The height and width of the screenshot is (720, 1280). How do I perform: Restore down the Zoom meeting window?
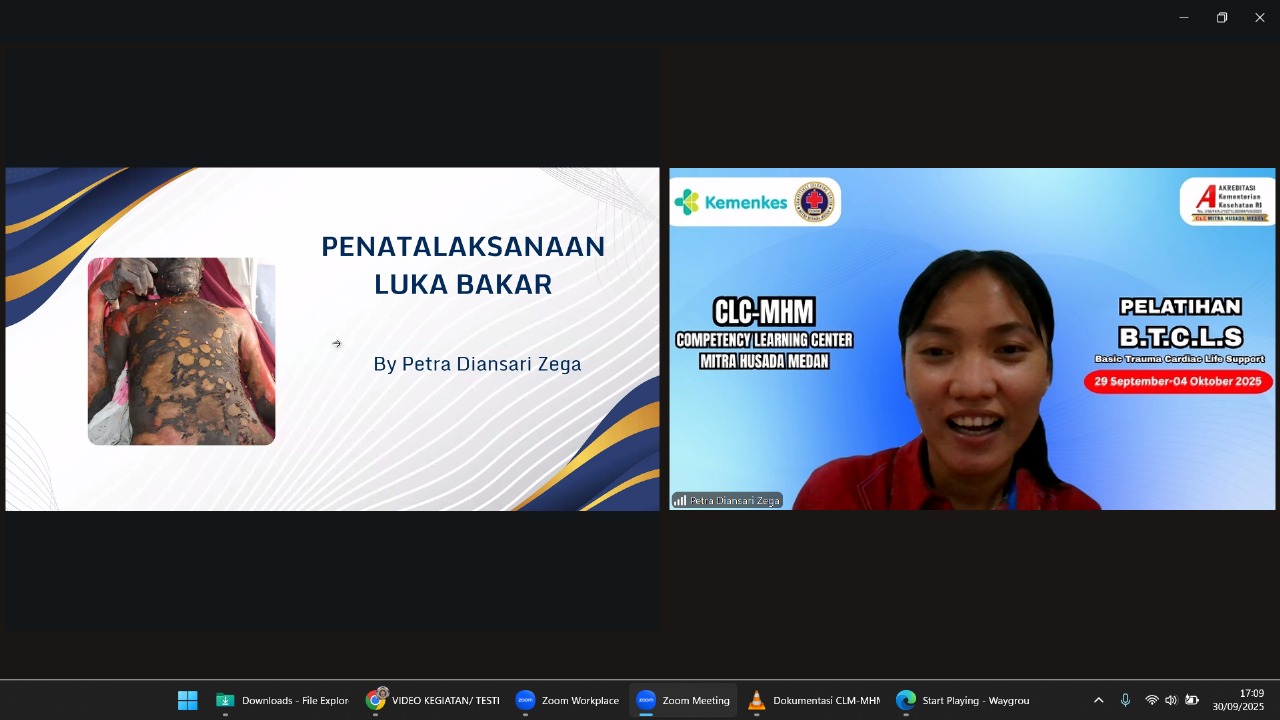1222,17
